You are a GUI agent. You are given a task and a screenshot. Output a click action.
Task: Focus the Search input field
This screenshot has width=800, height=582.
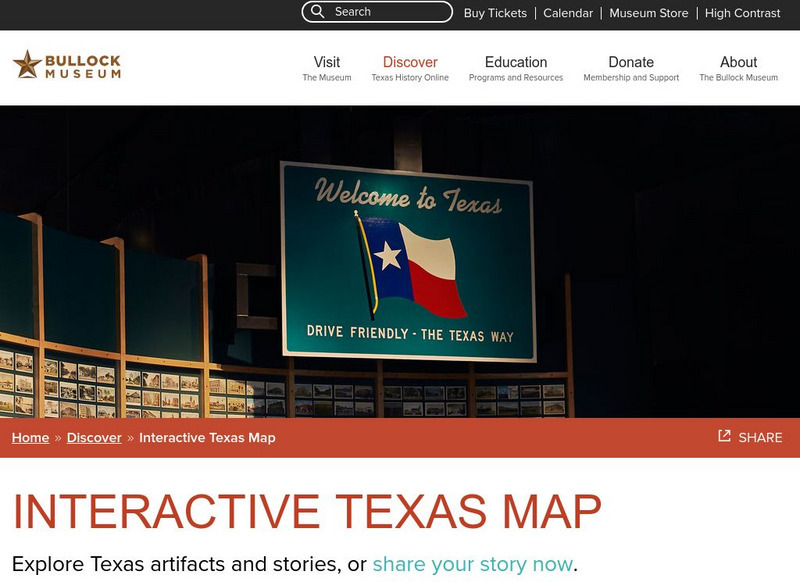point(377,12)
